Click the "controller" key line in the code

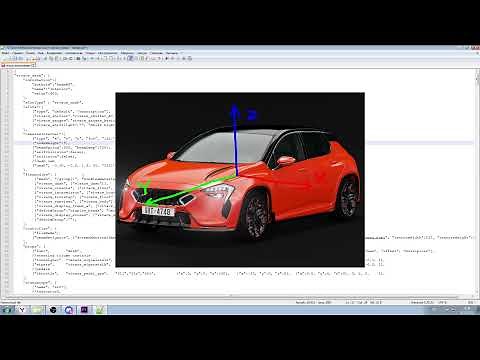[39, 229]
